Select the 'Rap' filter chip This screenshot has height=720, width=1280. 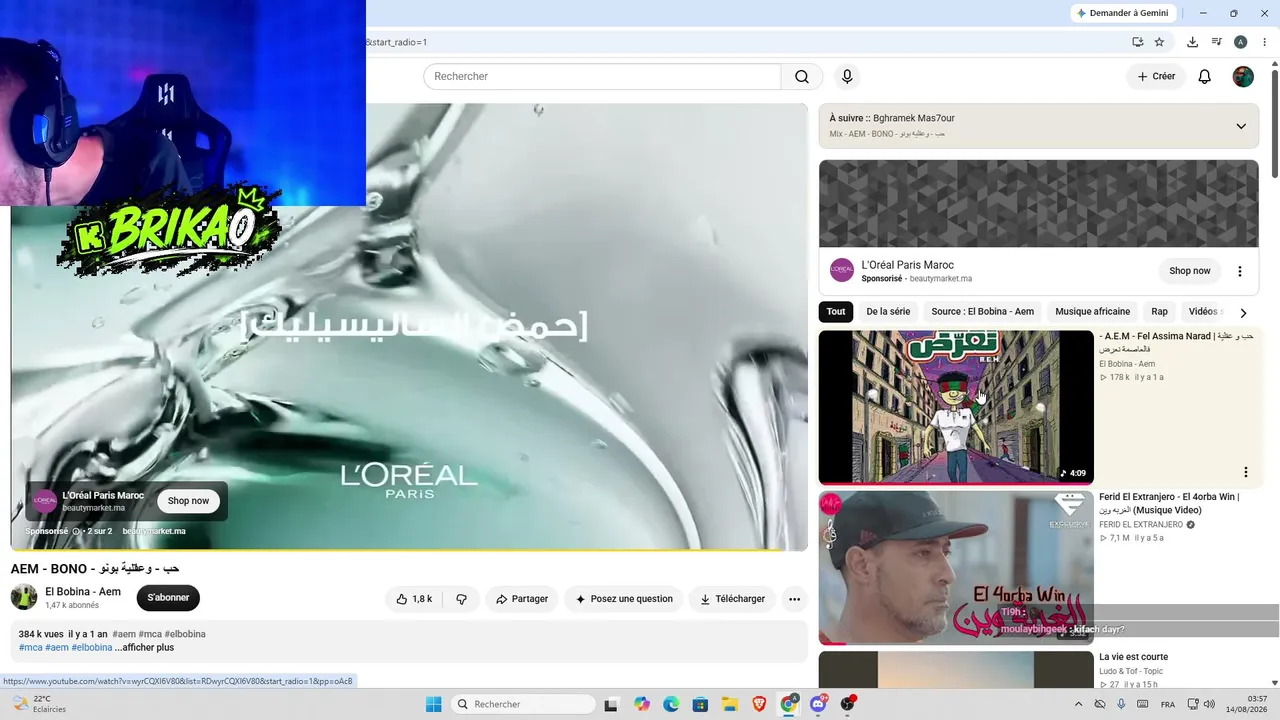(1159, 312)
